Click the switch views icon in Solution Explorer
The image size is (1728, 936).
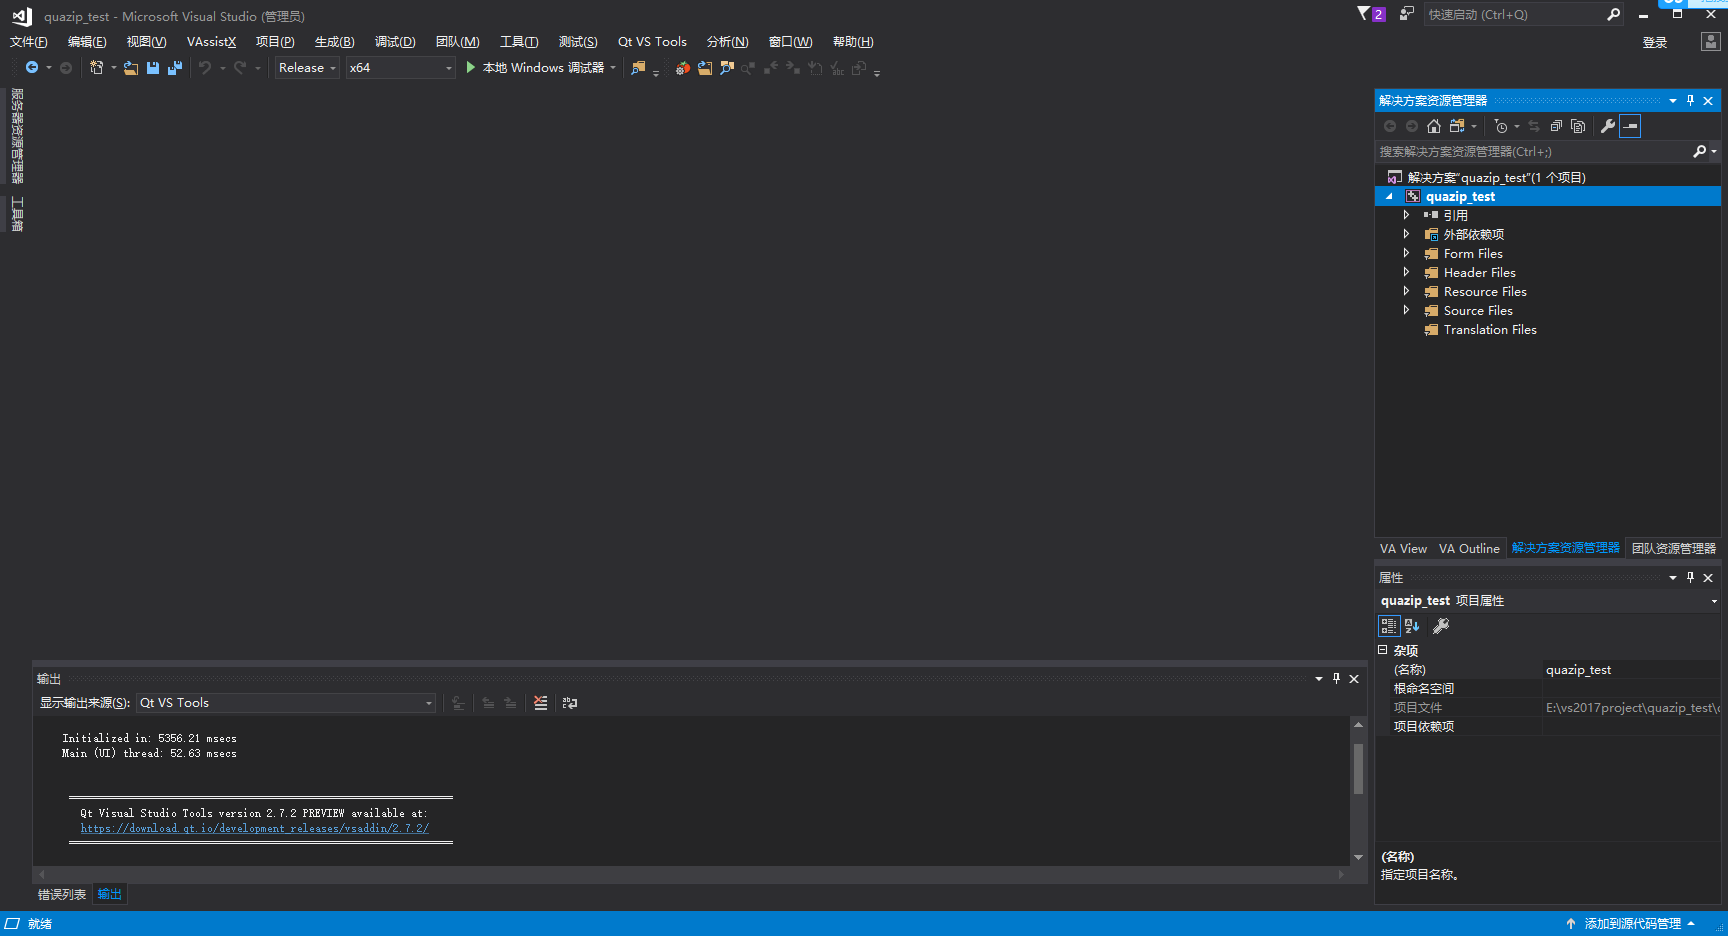coord(1457,126)
